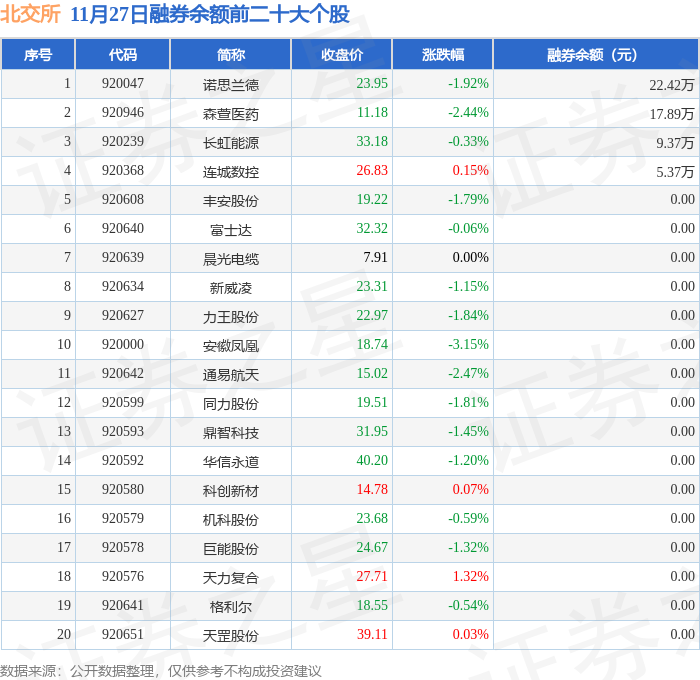Select stock name 格利尔
Screen dimensions: 700x680
[x=230, y=607]
